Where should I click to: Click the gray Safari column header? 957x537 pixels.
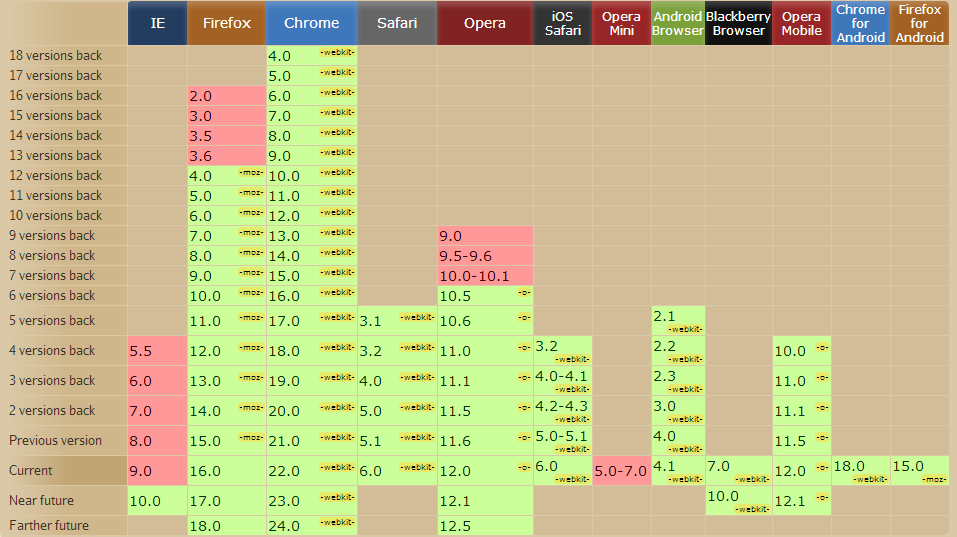(397, 23)
